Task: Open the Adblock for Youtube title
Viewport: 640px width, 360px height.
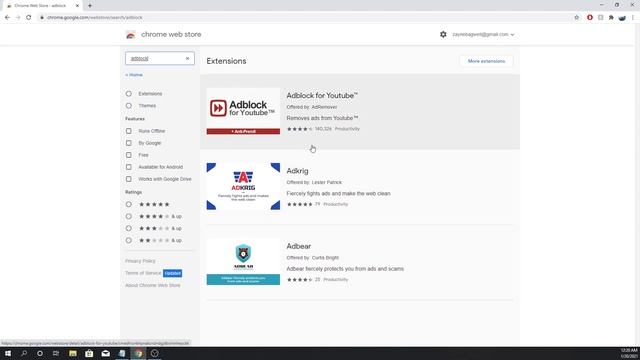Action: [322, 96]
